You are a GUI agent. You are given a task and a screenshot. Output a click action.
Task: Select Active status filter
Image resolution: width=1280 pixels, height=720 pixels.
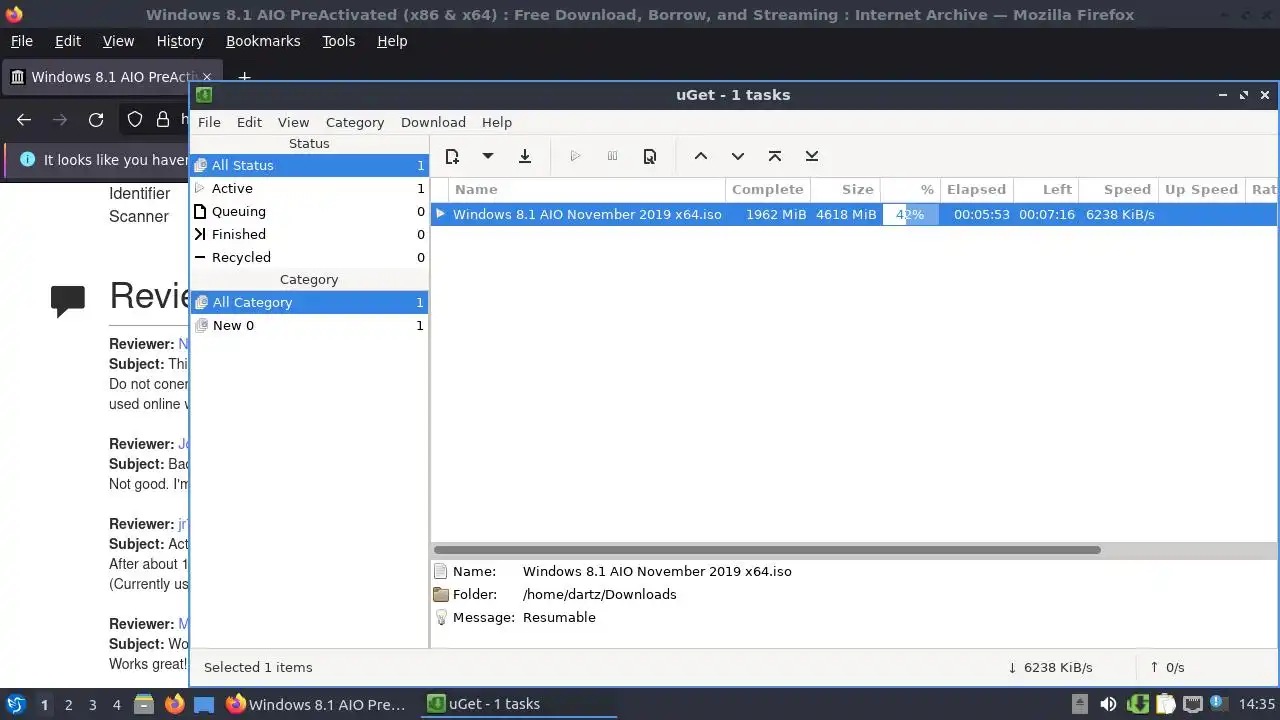pyautogui.click(x=309, y=188)
